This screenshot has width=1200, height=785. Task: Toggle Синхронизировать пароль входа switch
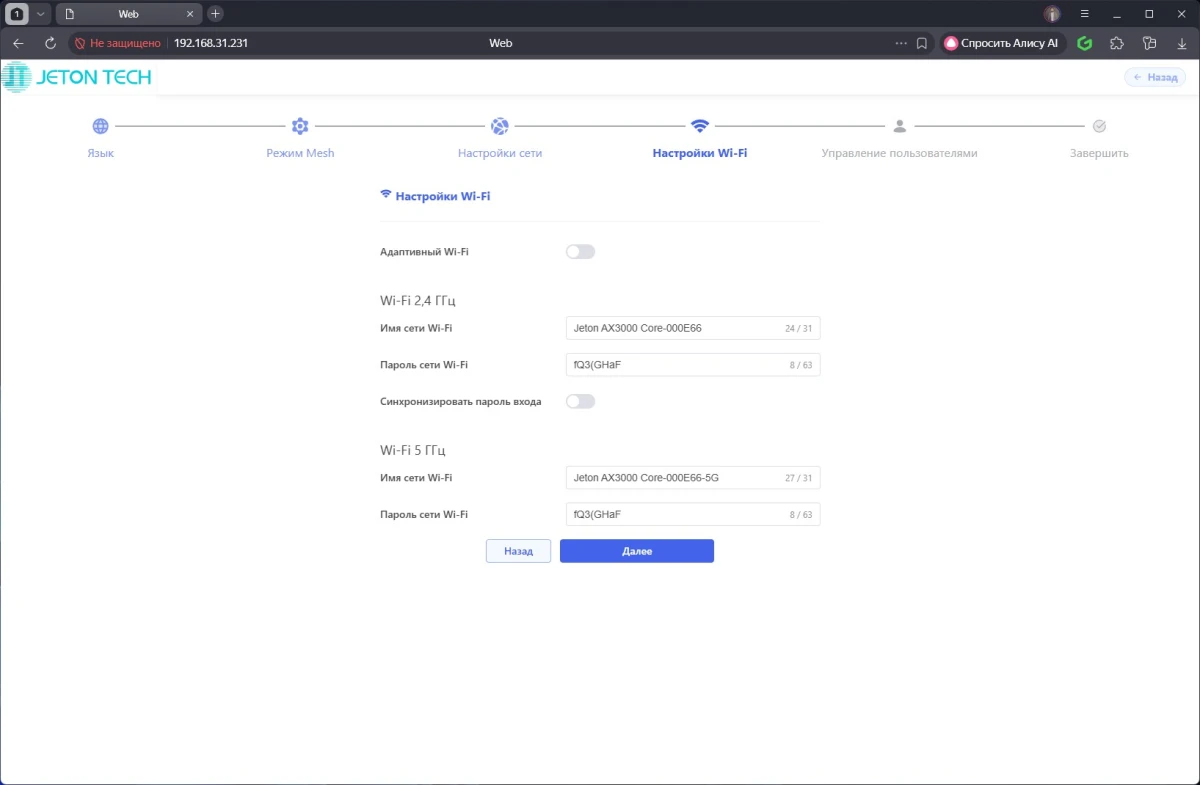[580, 402]
